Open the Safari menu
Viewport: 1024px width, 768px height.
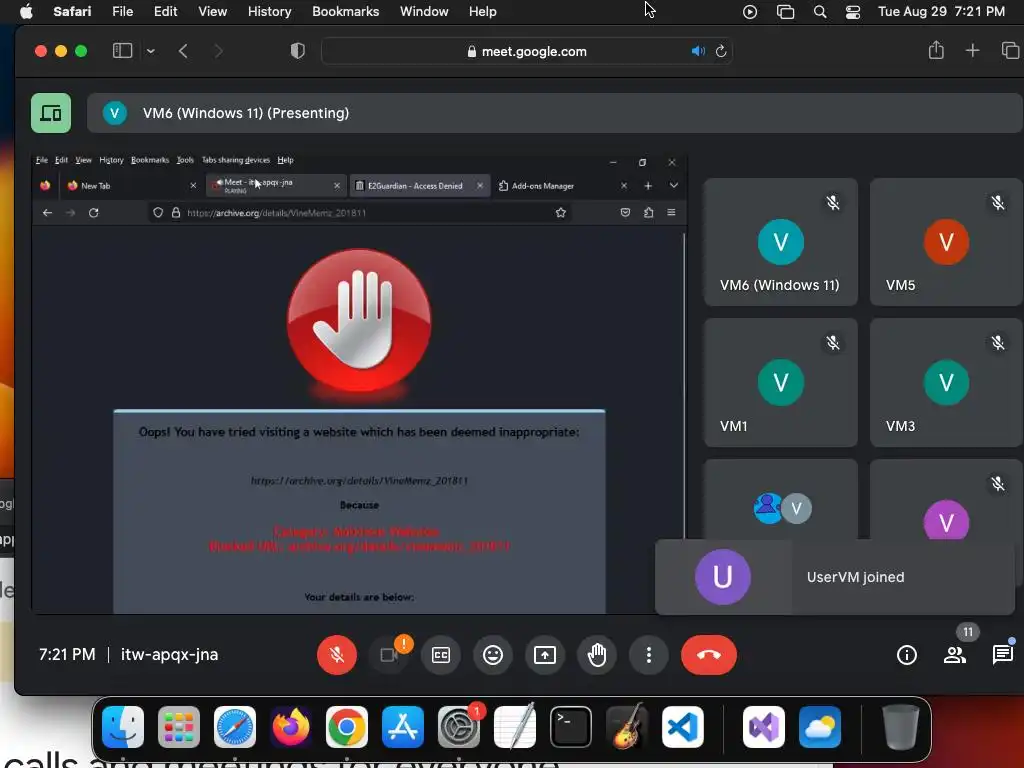point(72,11)
